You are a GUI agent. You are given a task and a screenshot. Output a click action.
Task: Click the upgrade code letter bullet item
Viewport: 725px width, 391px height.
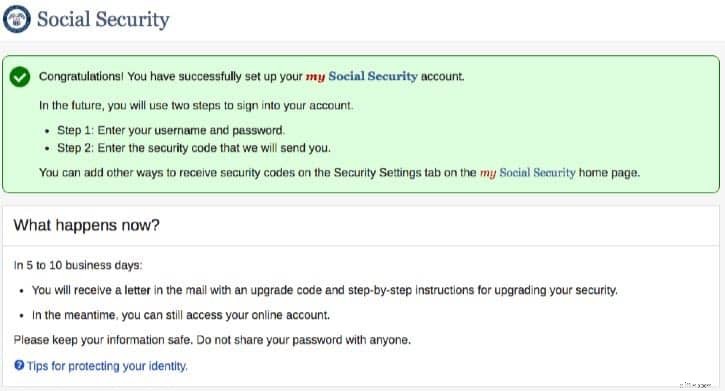325,290
